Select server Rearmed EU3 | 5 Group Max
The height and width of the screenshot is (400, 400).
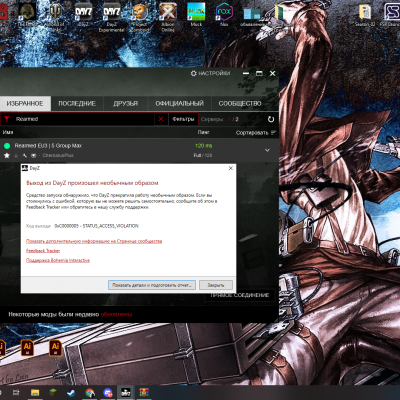pos(48,146)
